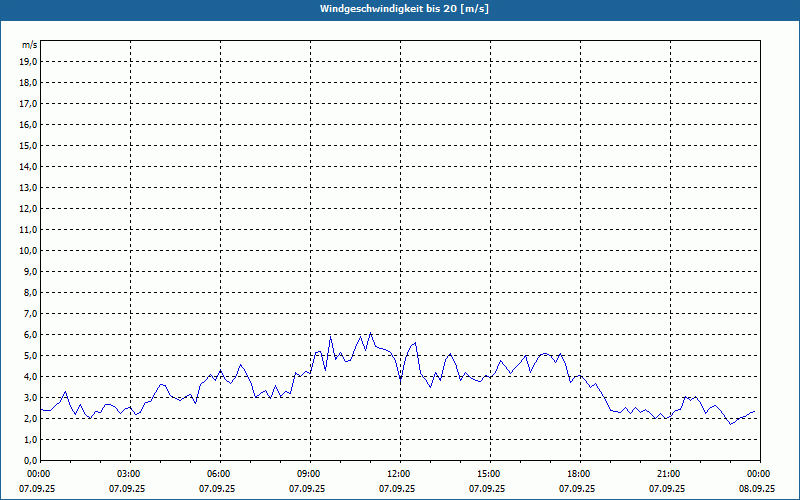Click the 00:00 time label at left start
The height and width of the screenshot is (500, 800).
39,474
